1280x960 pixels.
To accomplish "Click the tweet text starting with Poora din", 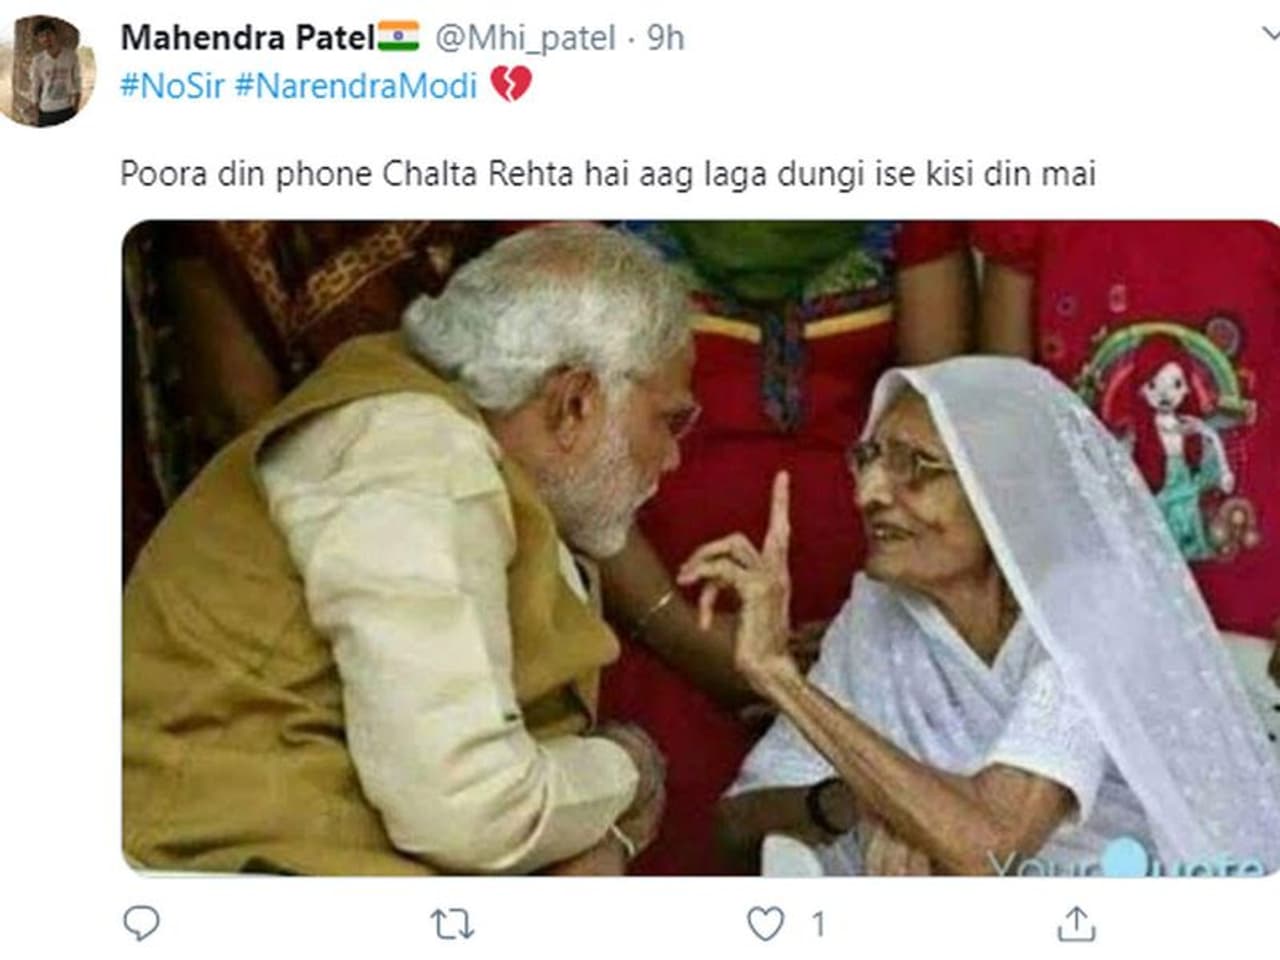I will point(608,174).
